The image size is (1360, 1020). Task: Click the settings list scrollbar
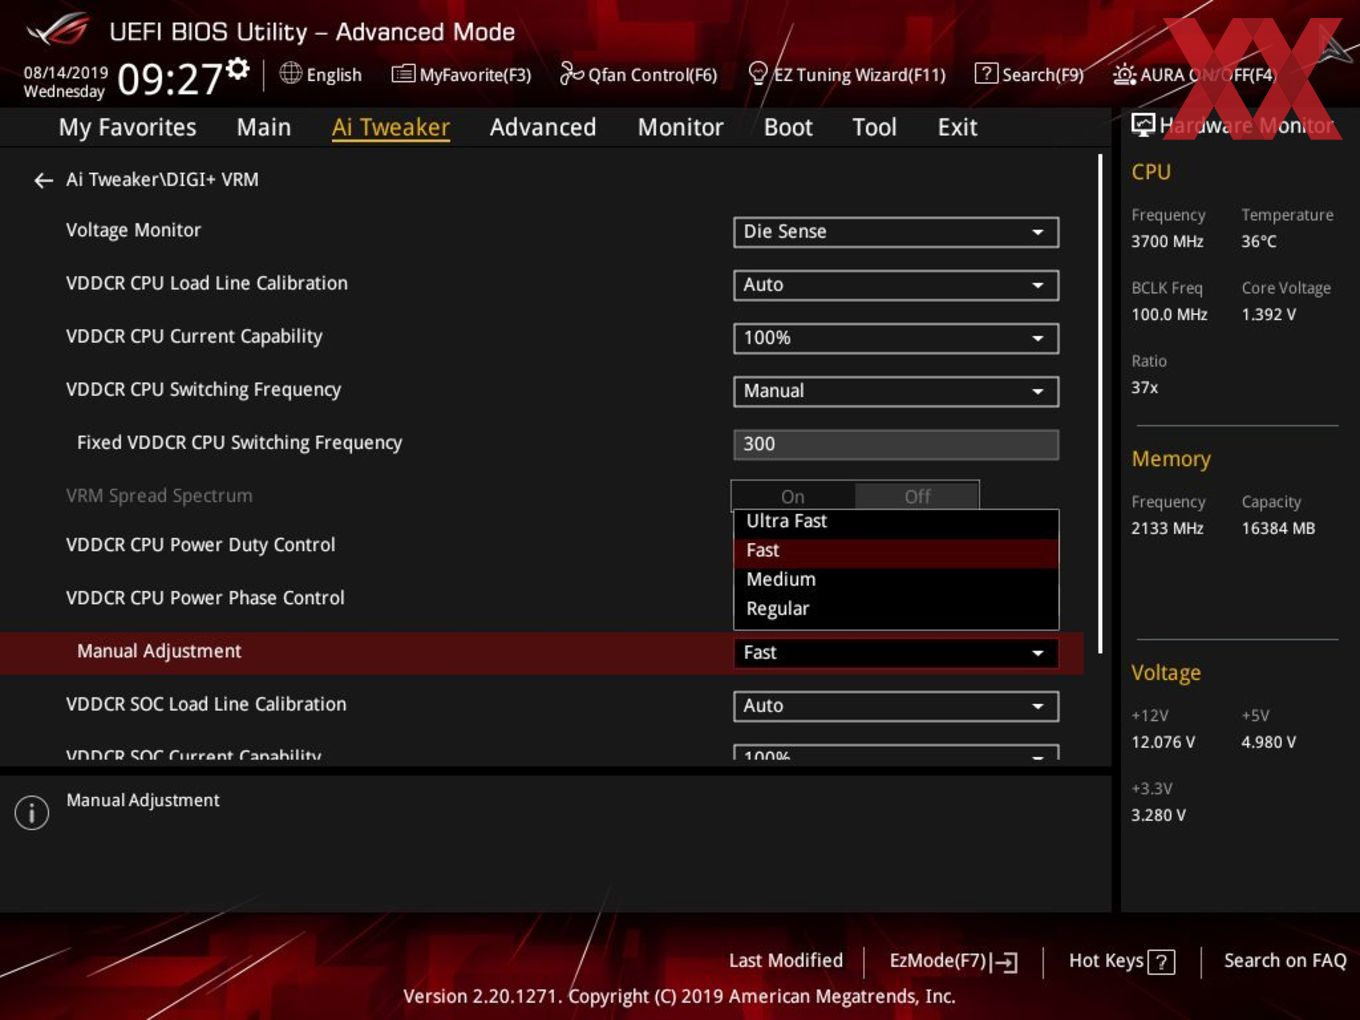coord(1100,404)
